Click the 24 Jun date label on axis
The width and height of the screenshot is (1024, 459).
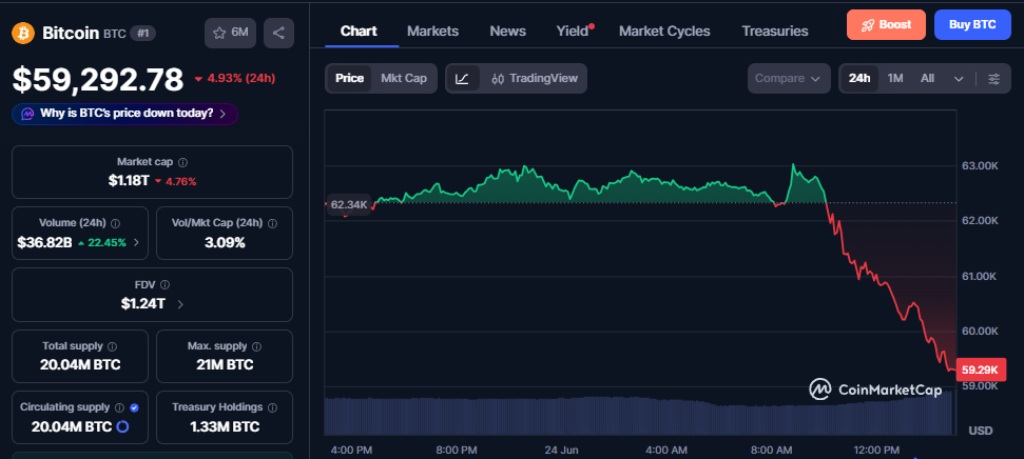(561, 450)
